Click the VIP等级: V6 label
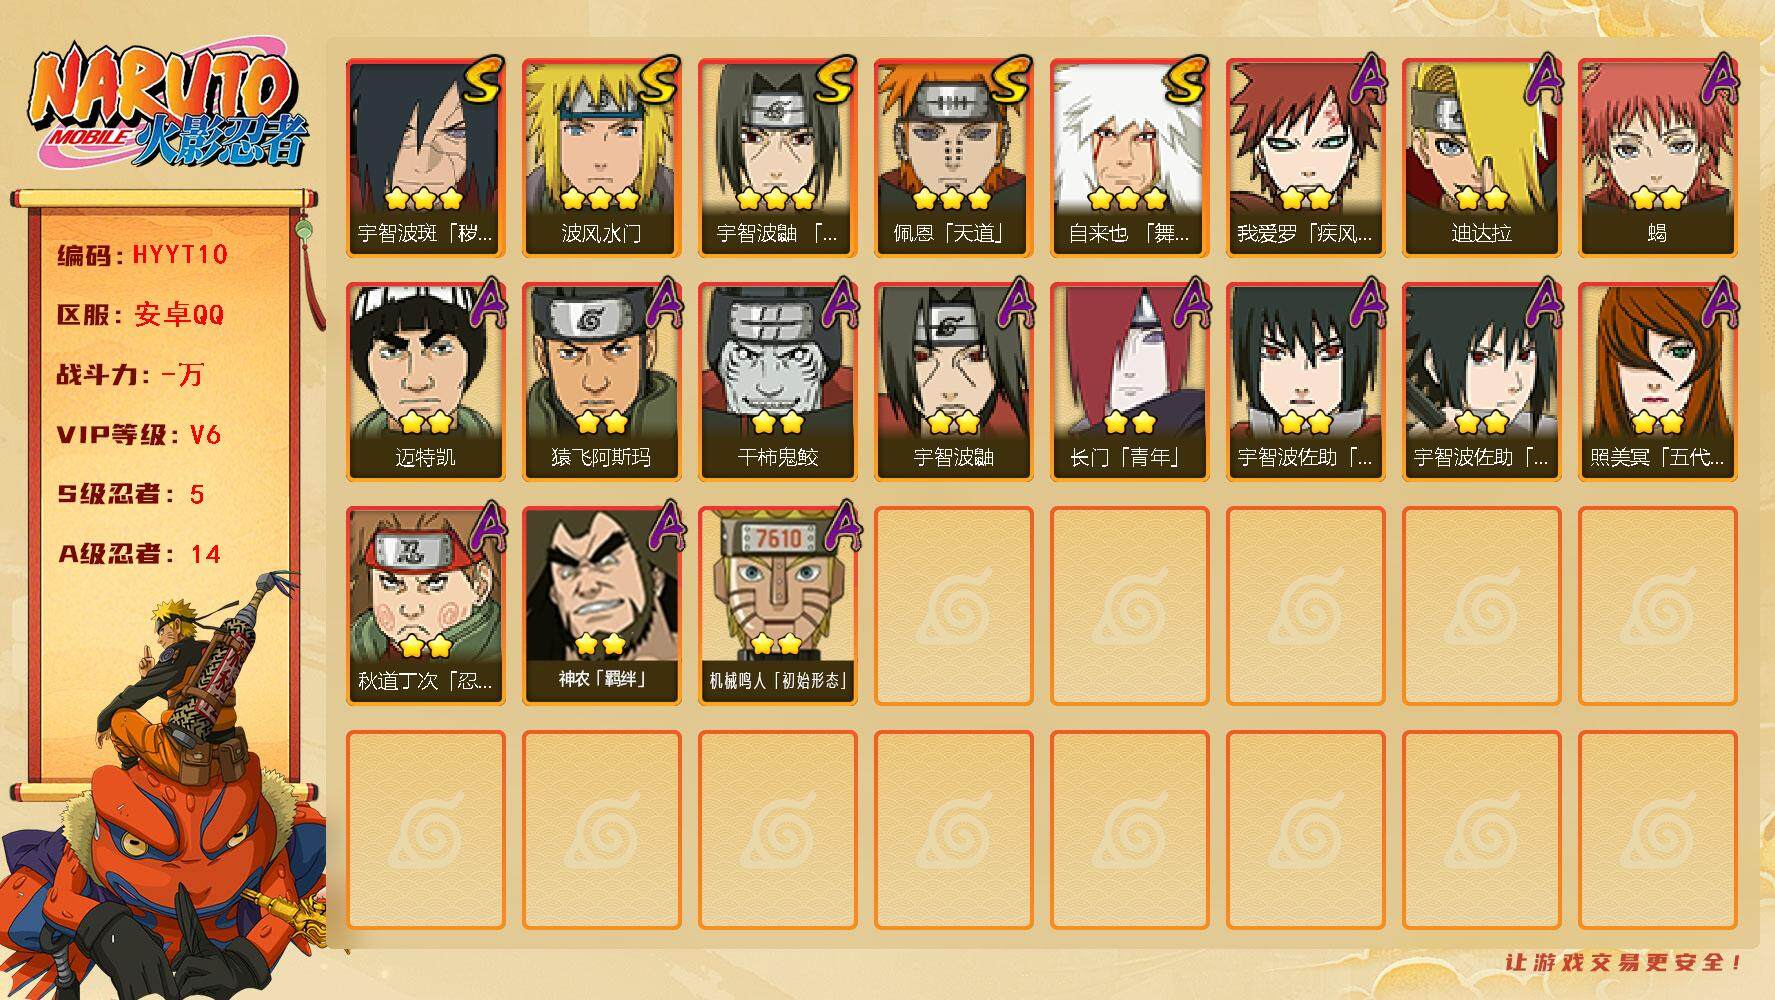 pyautogui.click(x=139, y=435)
